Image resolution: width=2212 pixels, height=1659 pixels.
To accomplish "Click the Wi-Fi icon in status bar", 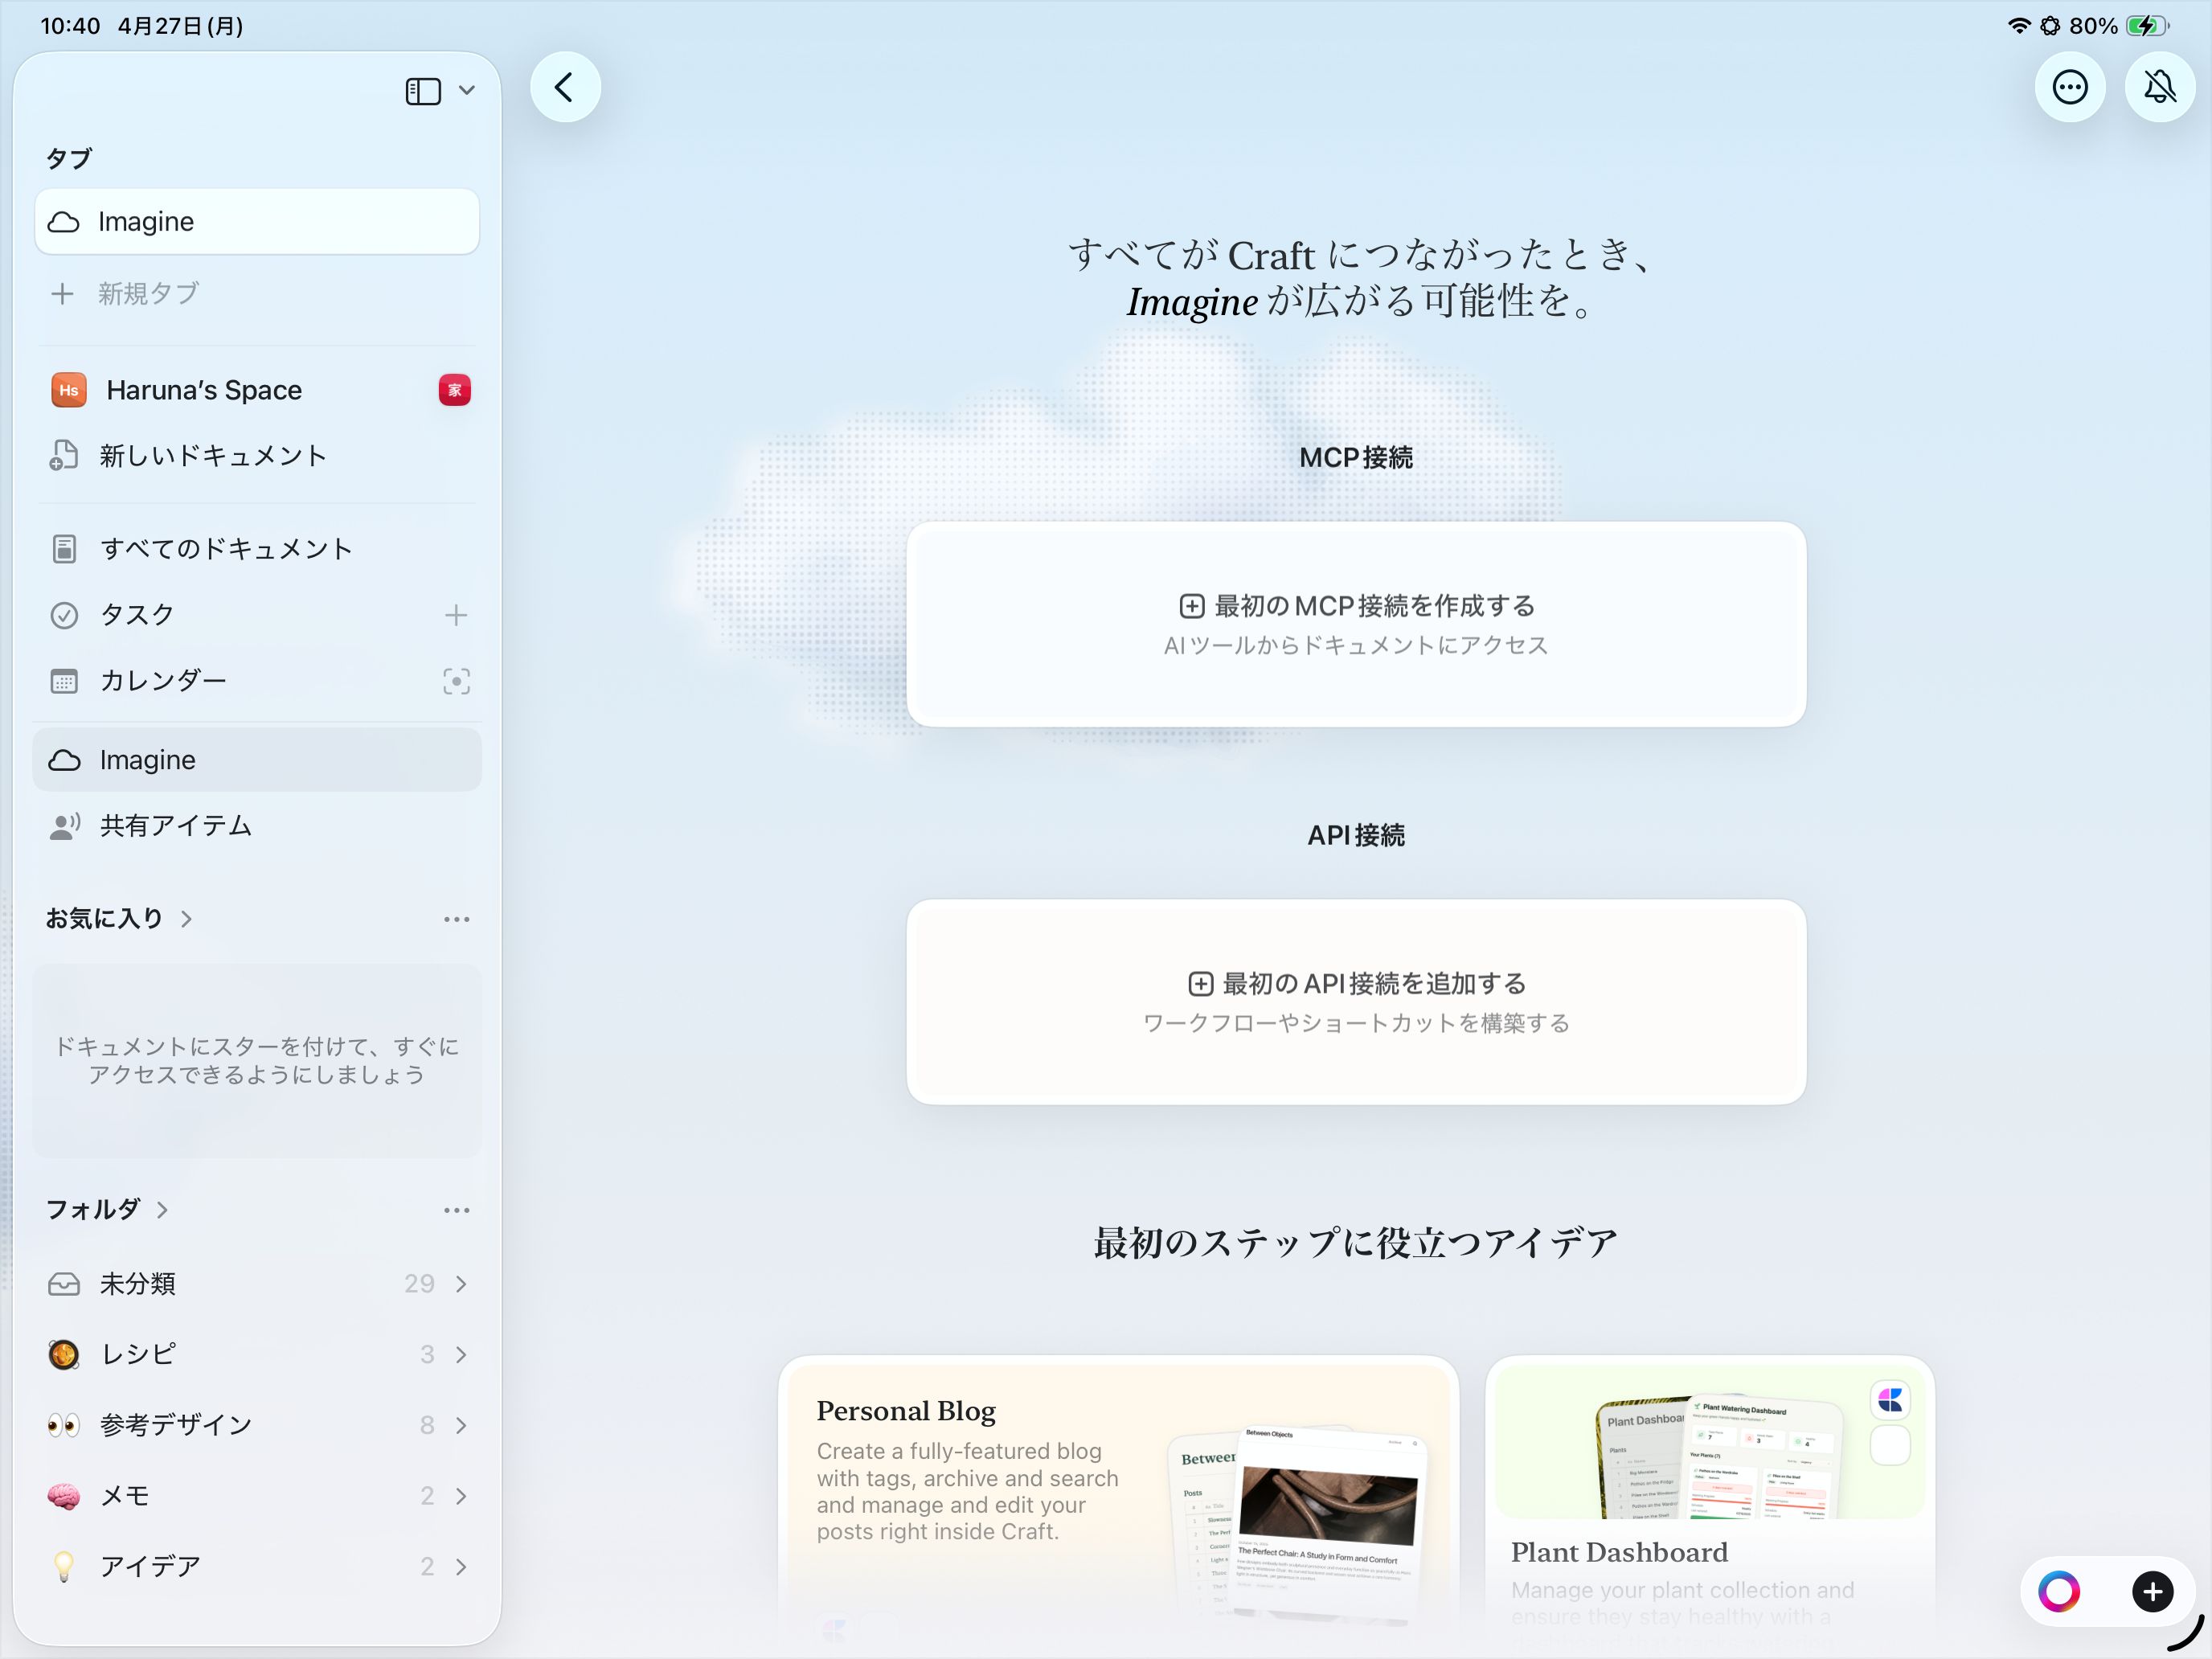I will tap(2019, 26).
